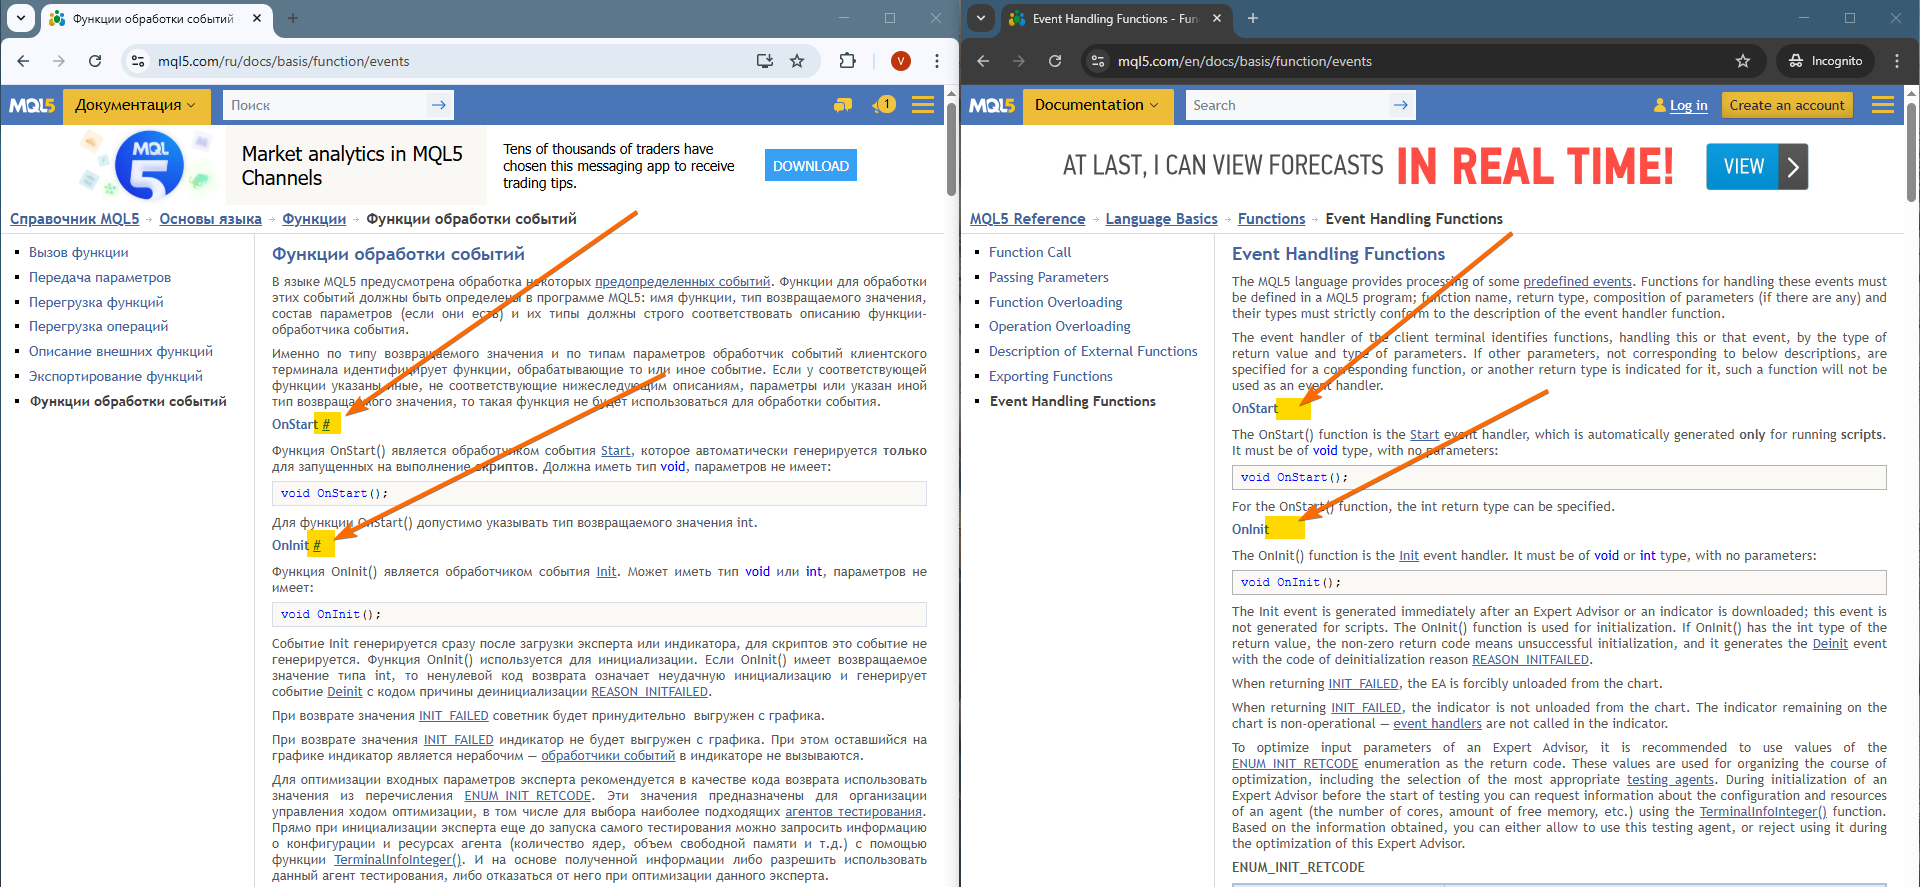Open the chat messages icon in the Russian MQL5 header

click(843, 105)
